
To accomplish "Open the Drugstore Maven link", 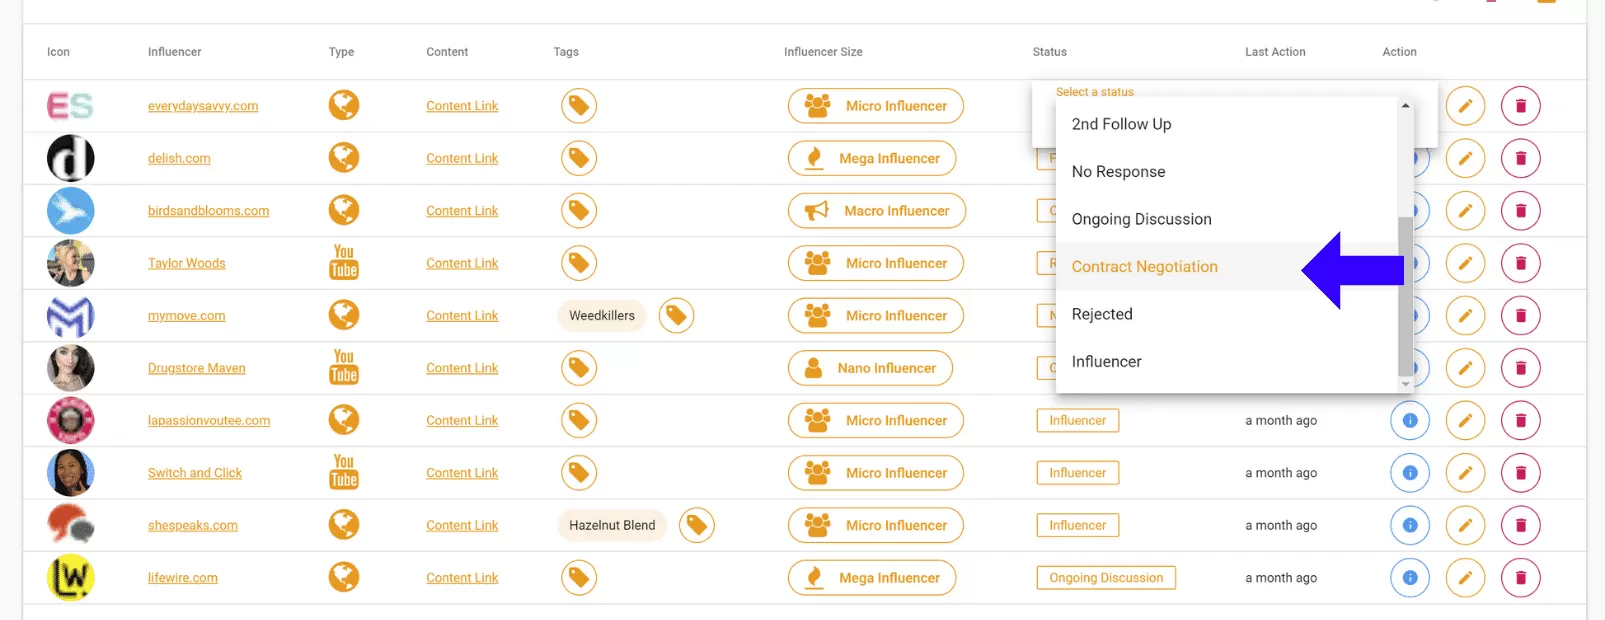I will [x=197, y=368].
